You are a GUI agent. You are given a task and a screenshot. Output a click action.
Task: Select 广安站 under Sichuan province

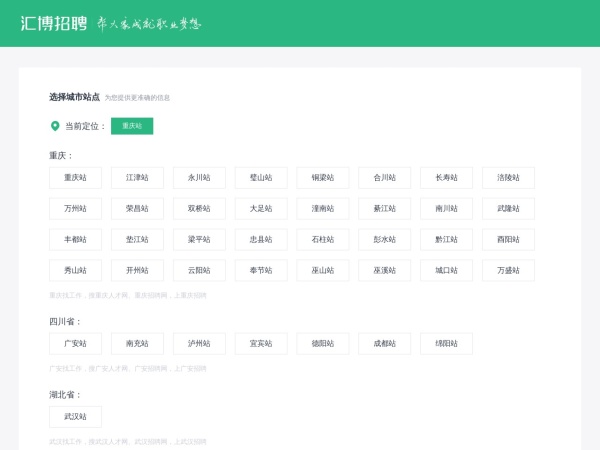point(75,344)
